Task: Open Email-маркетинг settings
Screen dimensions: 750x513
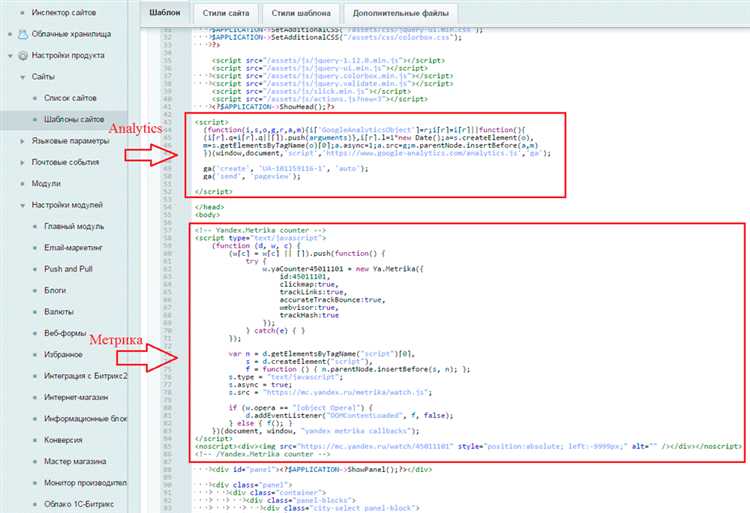Action: coord(73,248)
